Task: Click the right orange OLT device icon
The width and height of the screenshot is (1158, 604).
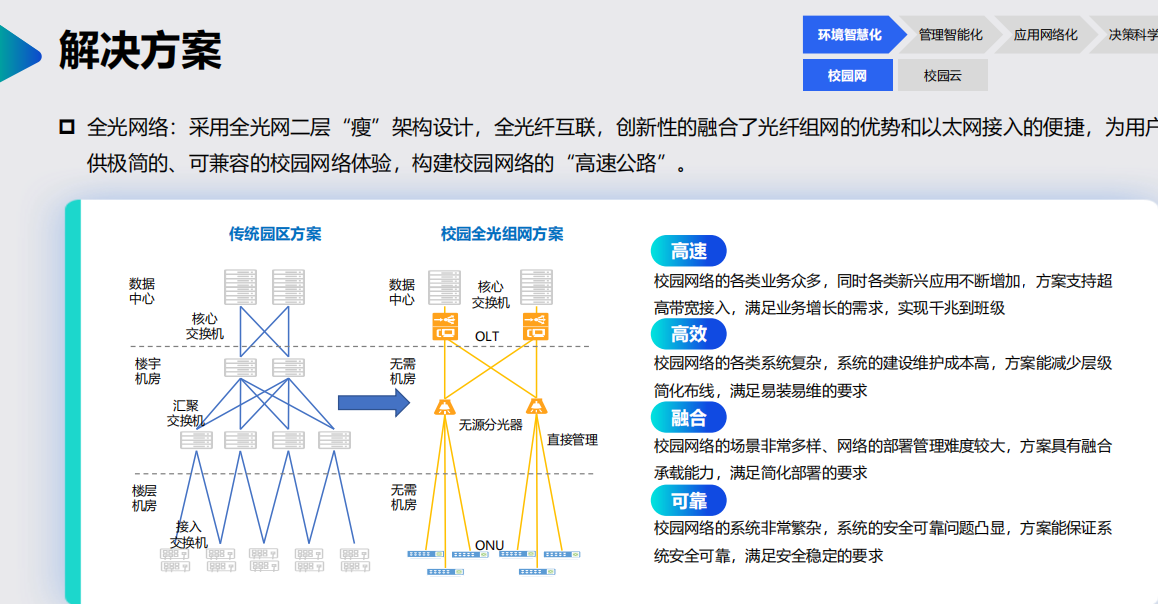Action: click(x=536, y=326)
